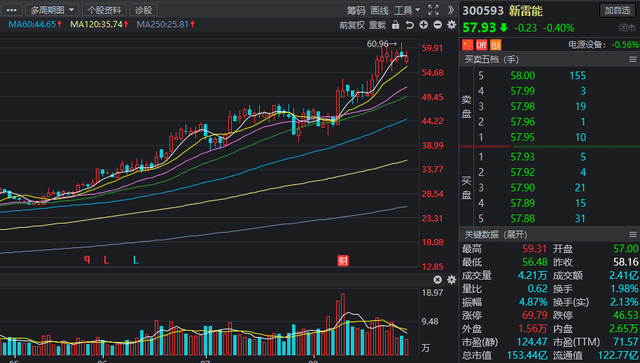The height and width of the screenshot is (363, 640).
Task: Click the 市盈(TTM) value 71.57
Action: pyautogui.click(x=626, y=342)
